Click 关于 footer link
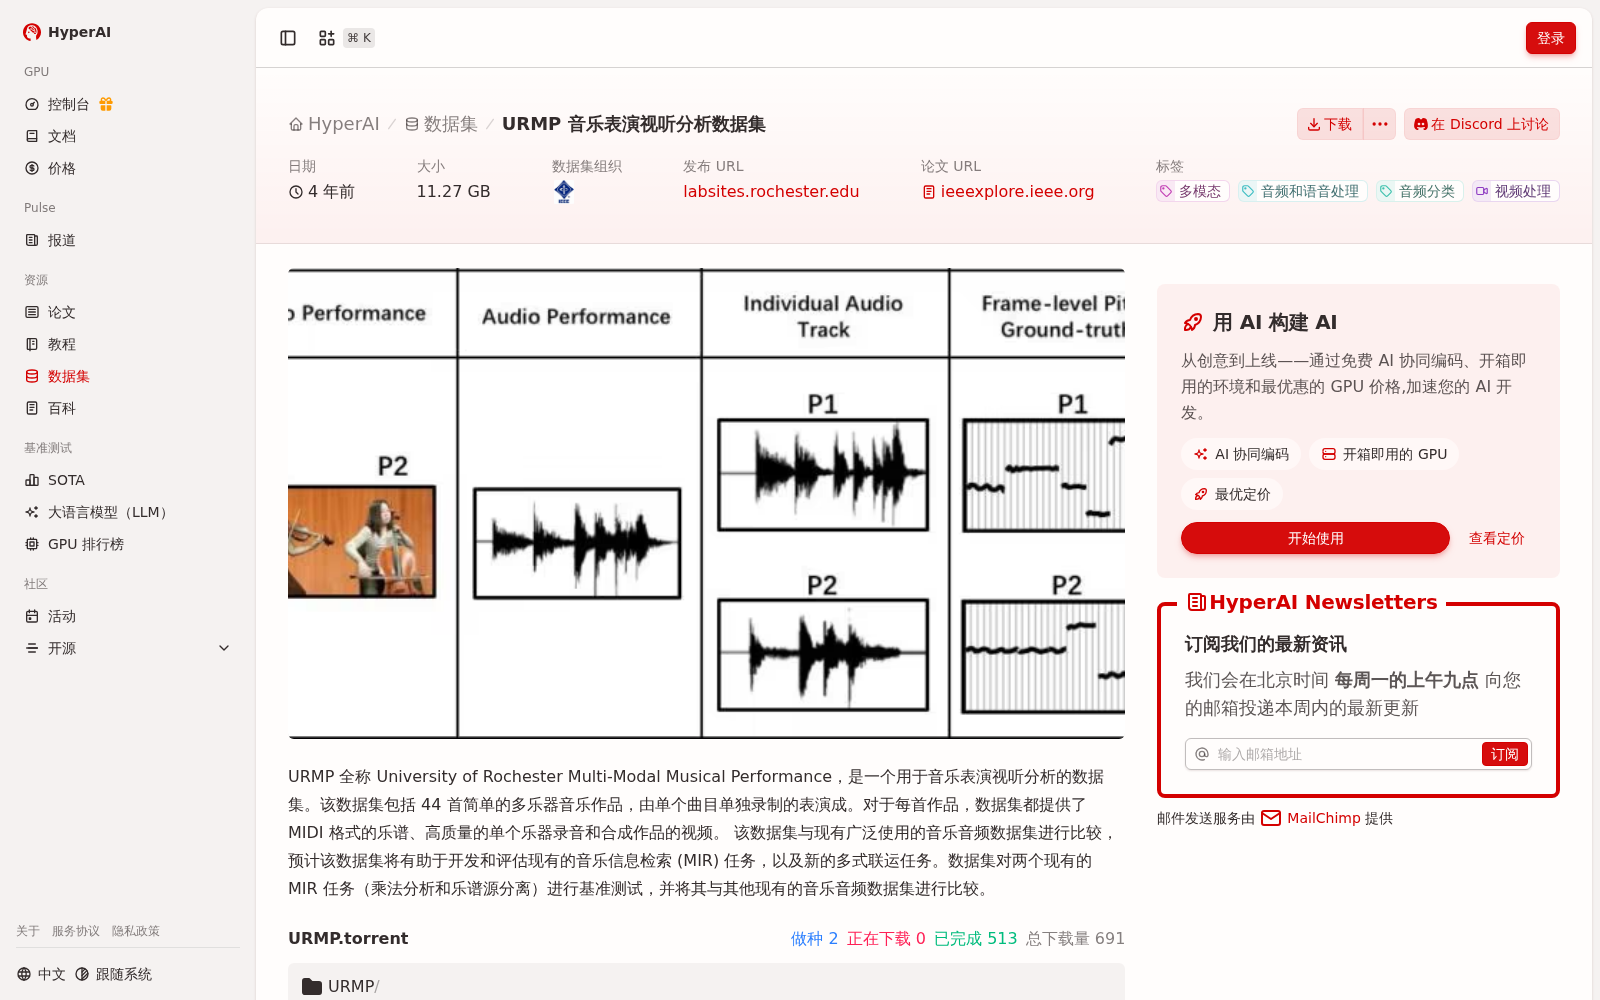The width and height of the screenshot is (1600, 1000). [x=28, y=931]
